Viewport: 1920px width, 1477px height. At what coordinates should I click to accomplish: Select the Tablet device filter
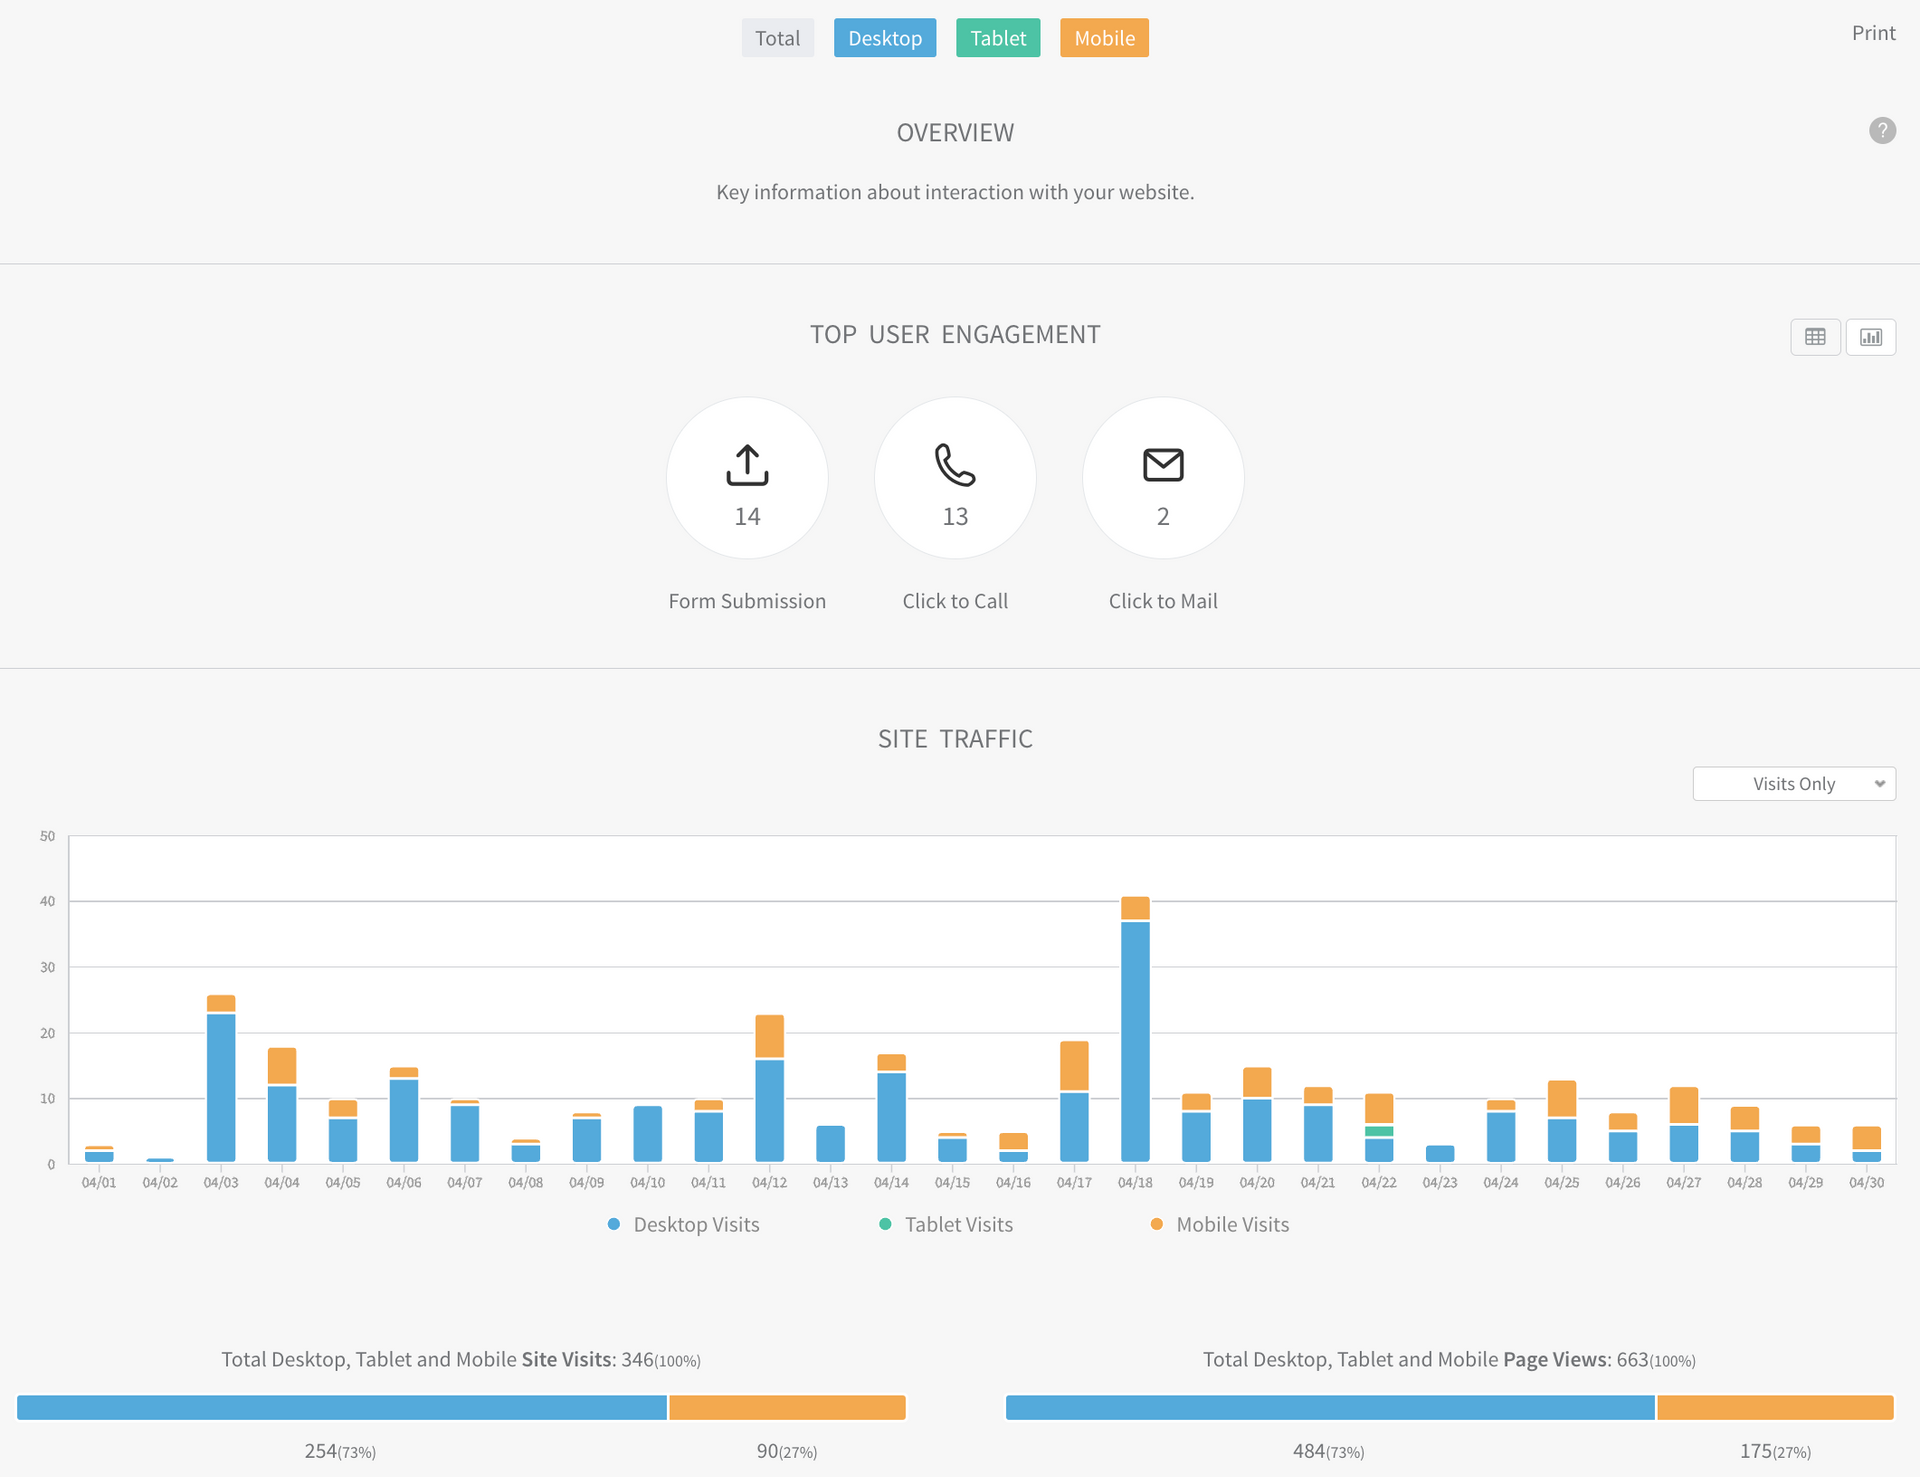(x=998, y=38)
